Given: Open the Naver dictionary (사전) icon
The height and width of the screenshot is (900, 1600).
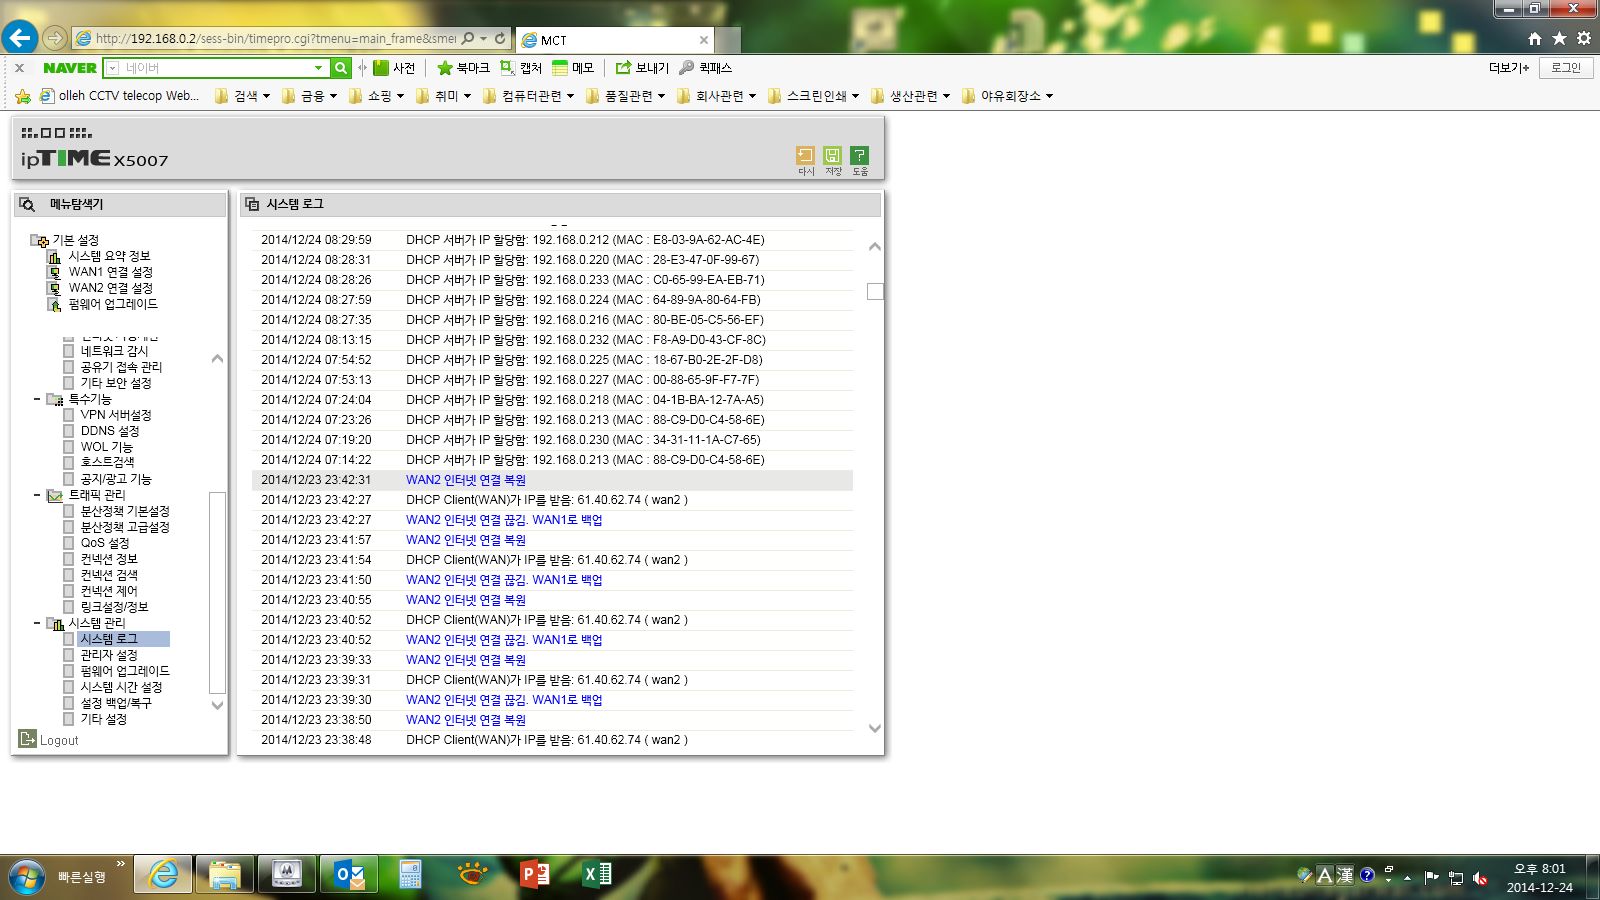Looking at the screenshot, I should [394, 68].
